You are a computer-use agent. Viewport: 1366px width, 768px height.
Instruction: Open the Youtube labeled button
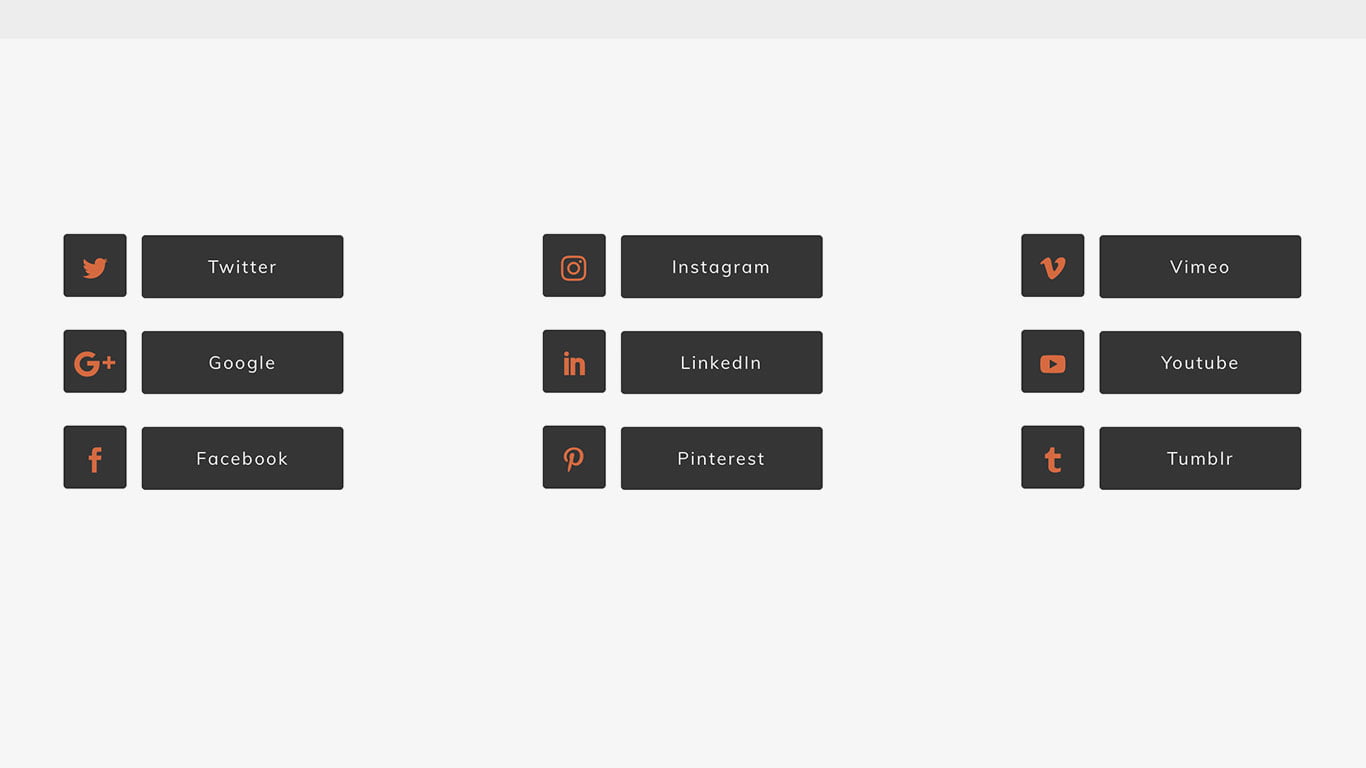click(x=1200, y=363)
